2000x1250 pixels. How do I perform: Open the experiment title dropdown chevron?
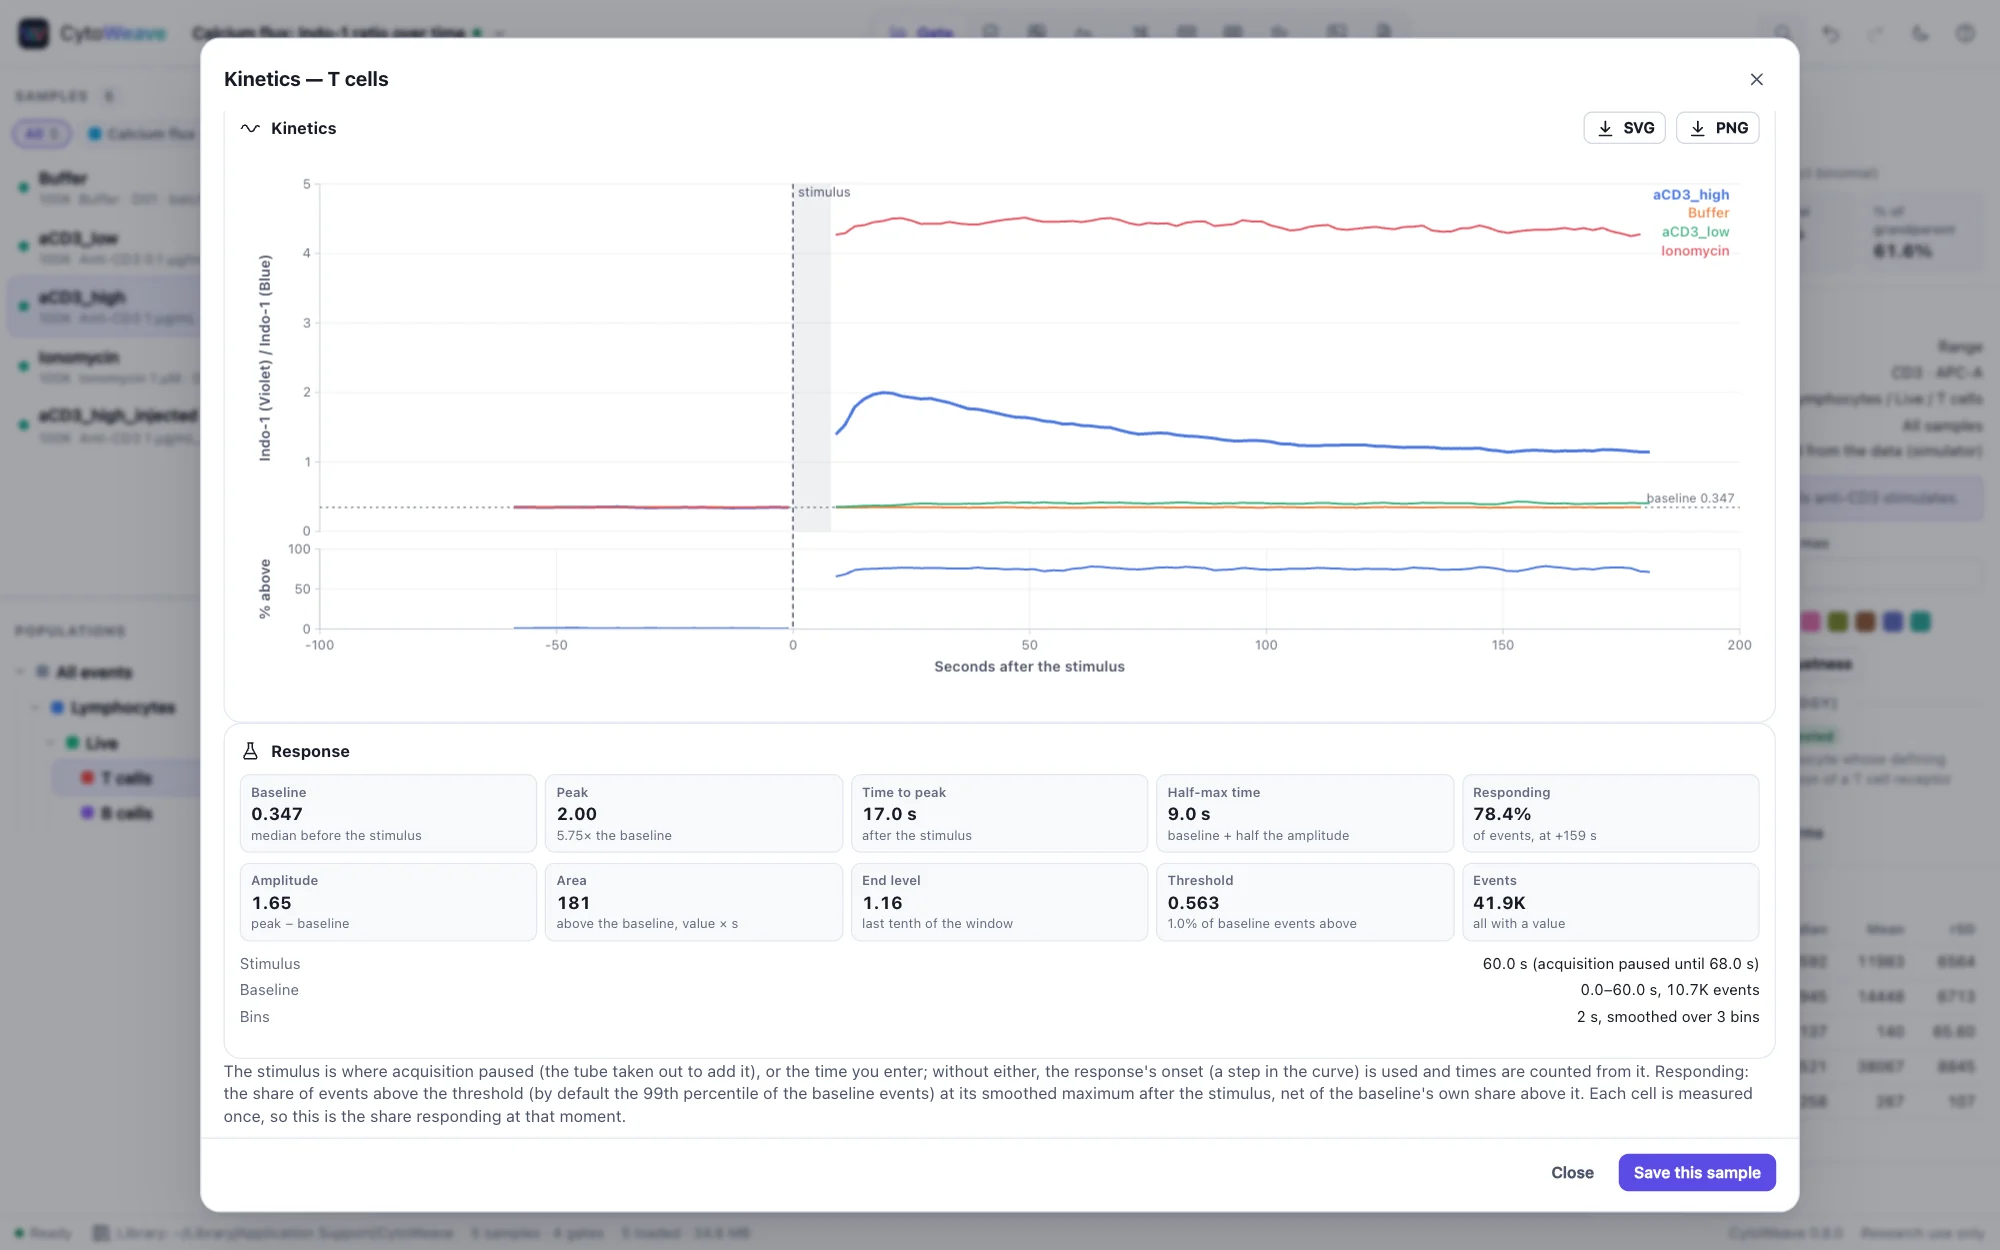click(499, 33)
